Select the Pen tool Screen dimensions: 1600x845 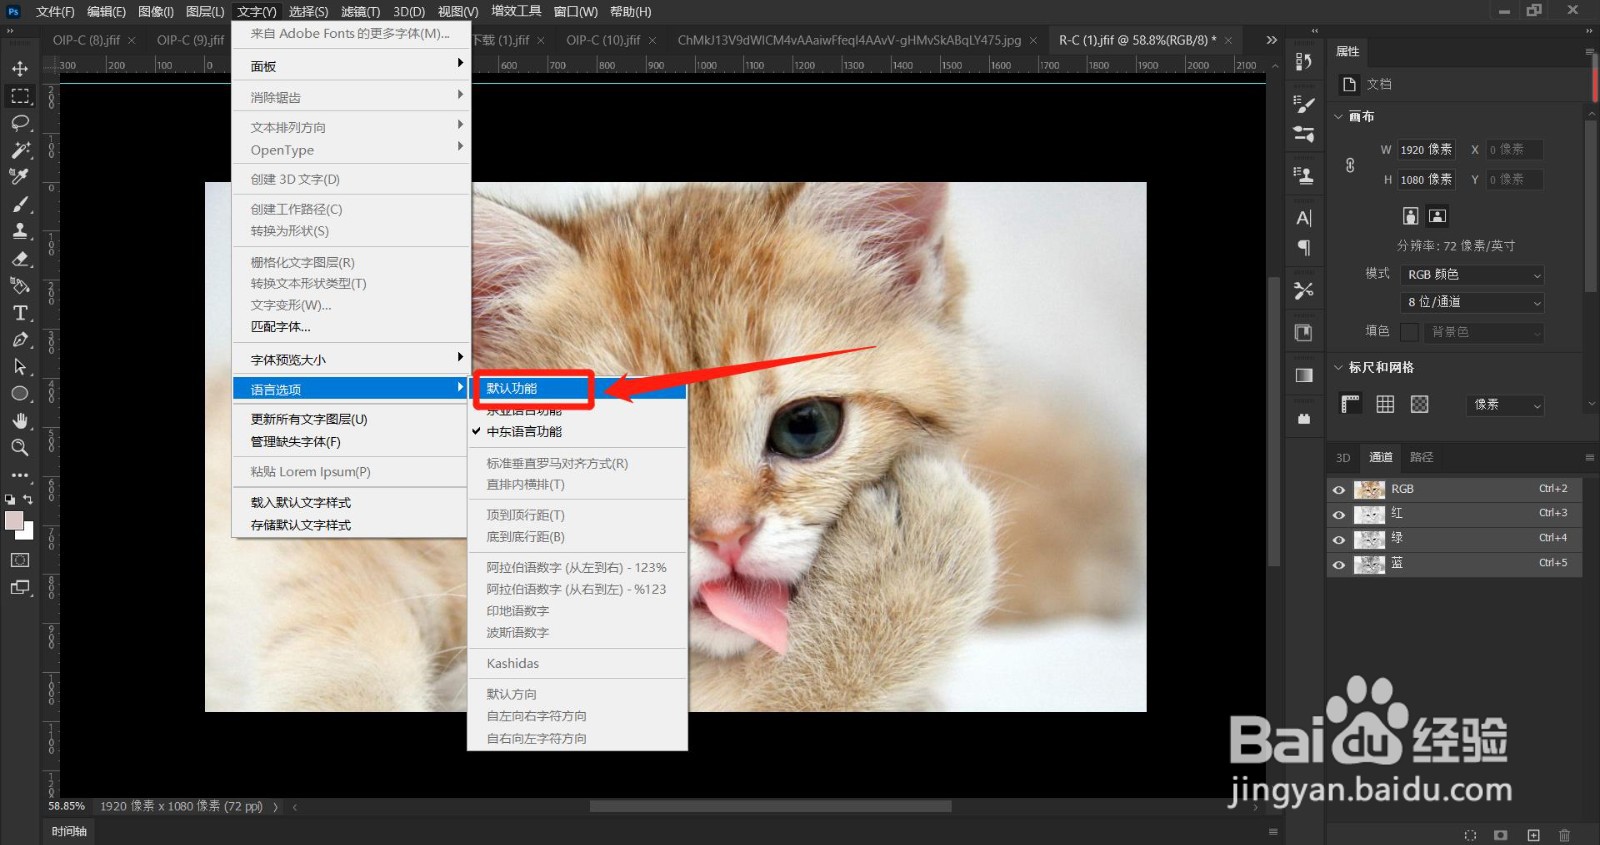pos(20,340)
